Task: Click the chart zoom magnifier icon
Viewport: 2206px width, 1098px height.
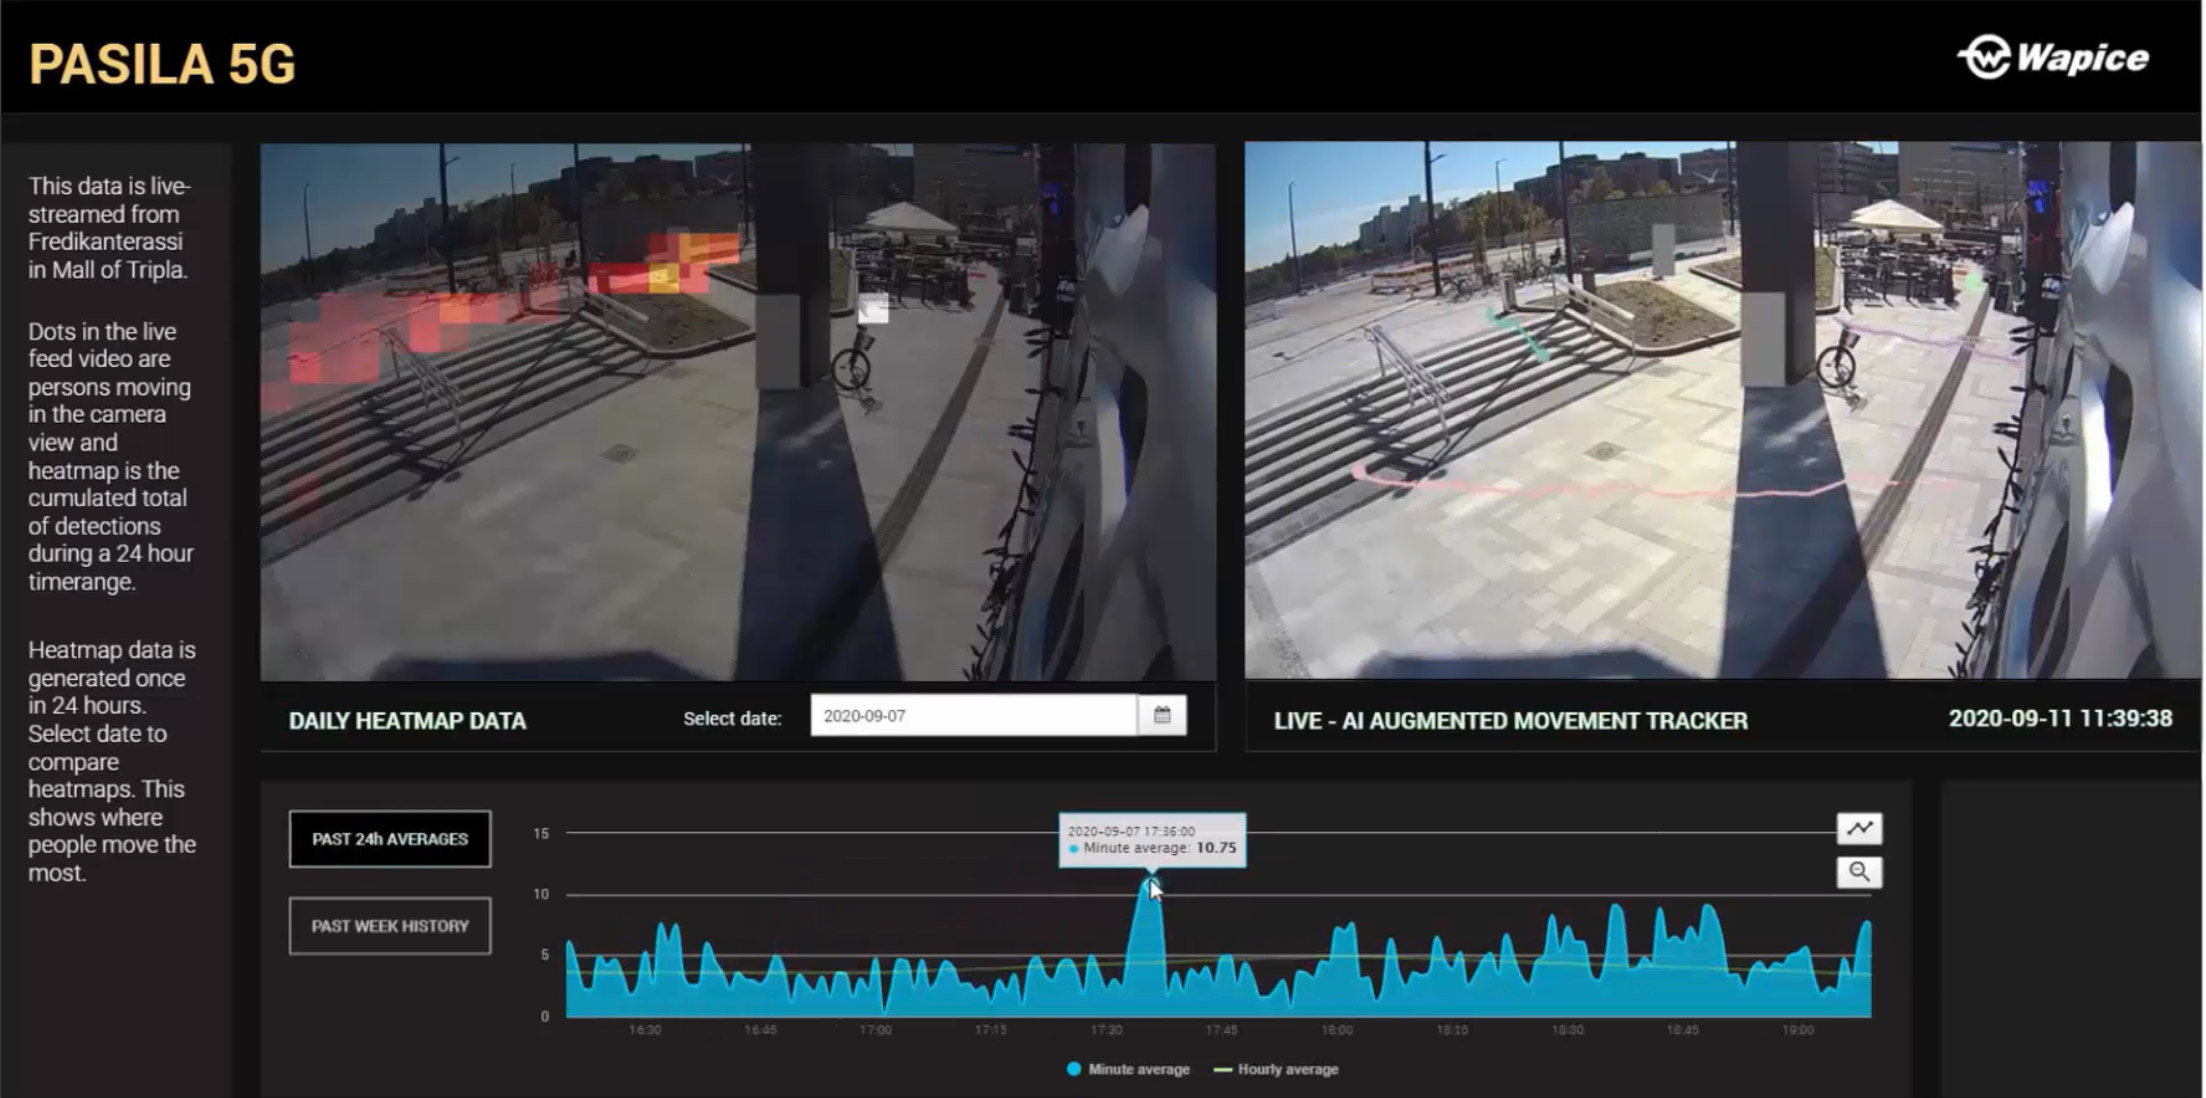Action: coord(1859,872)
